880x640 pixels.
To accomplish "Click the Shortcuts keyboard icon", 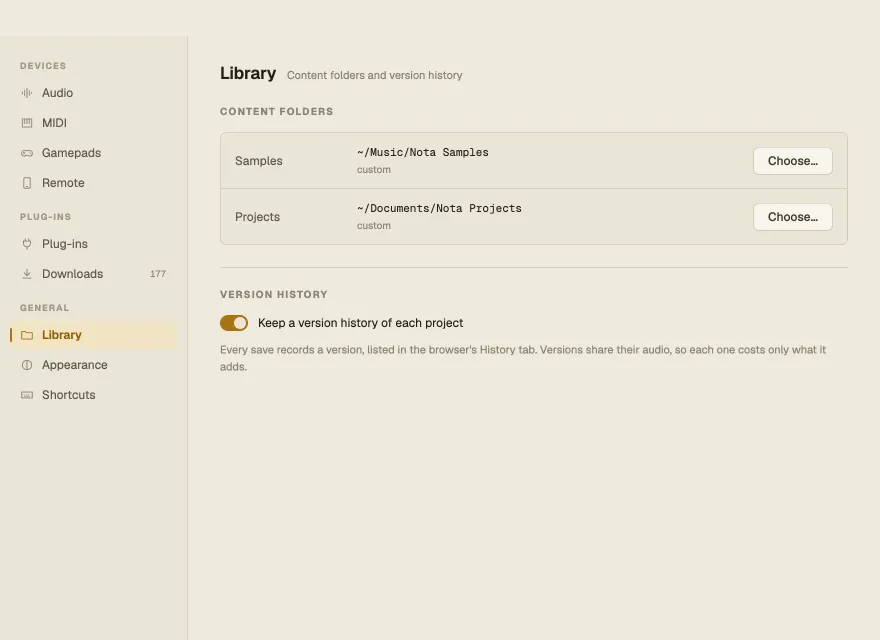I will [x=27, y=395].
